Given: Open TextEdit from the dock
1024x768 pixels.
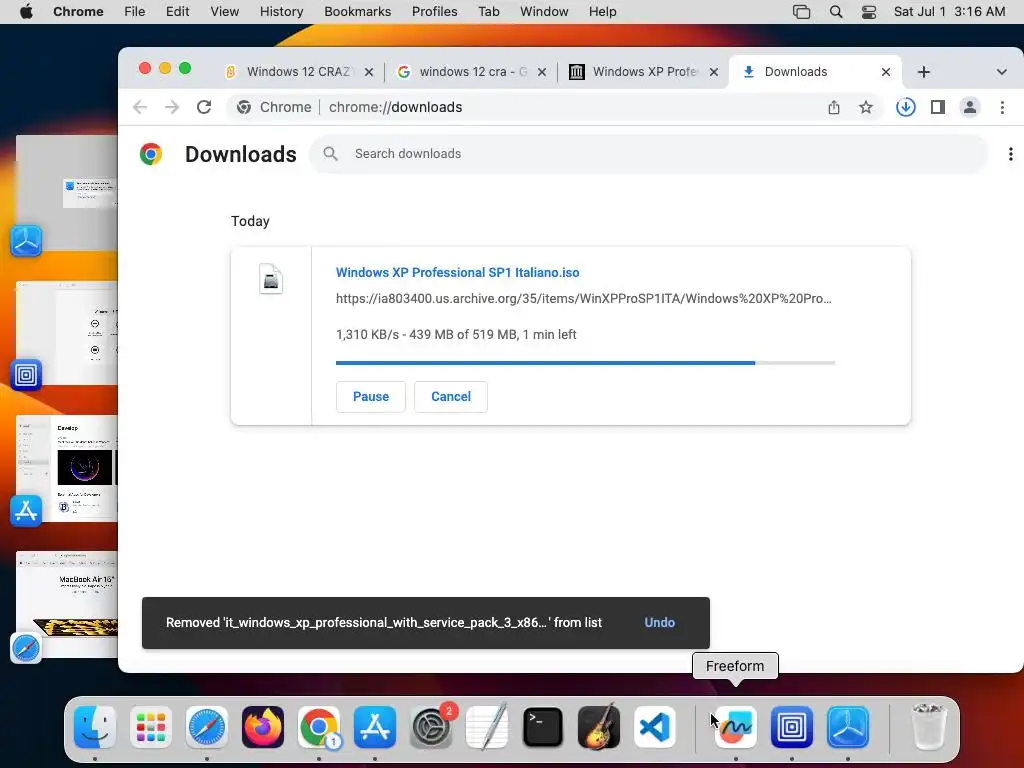Looking at the screenshot, I should [x=487, y=727].
